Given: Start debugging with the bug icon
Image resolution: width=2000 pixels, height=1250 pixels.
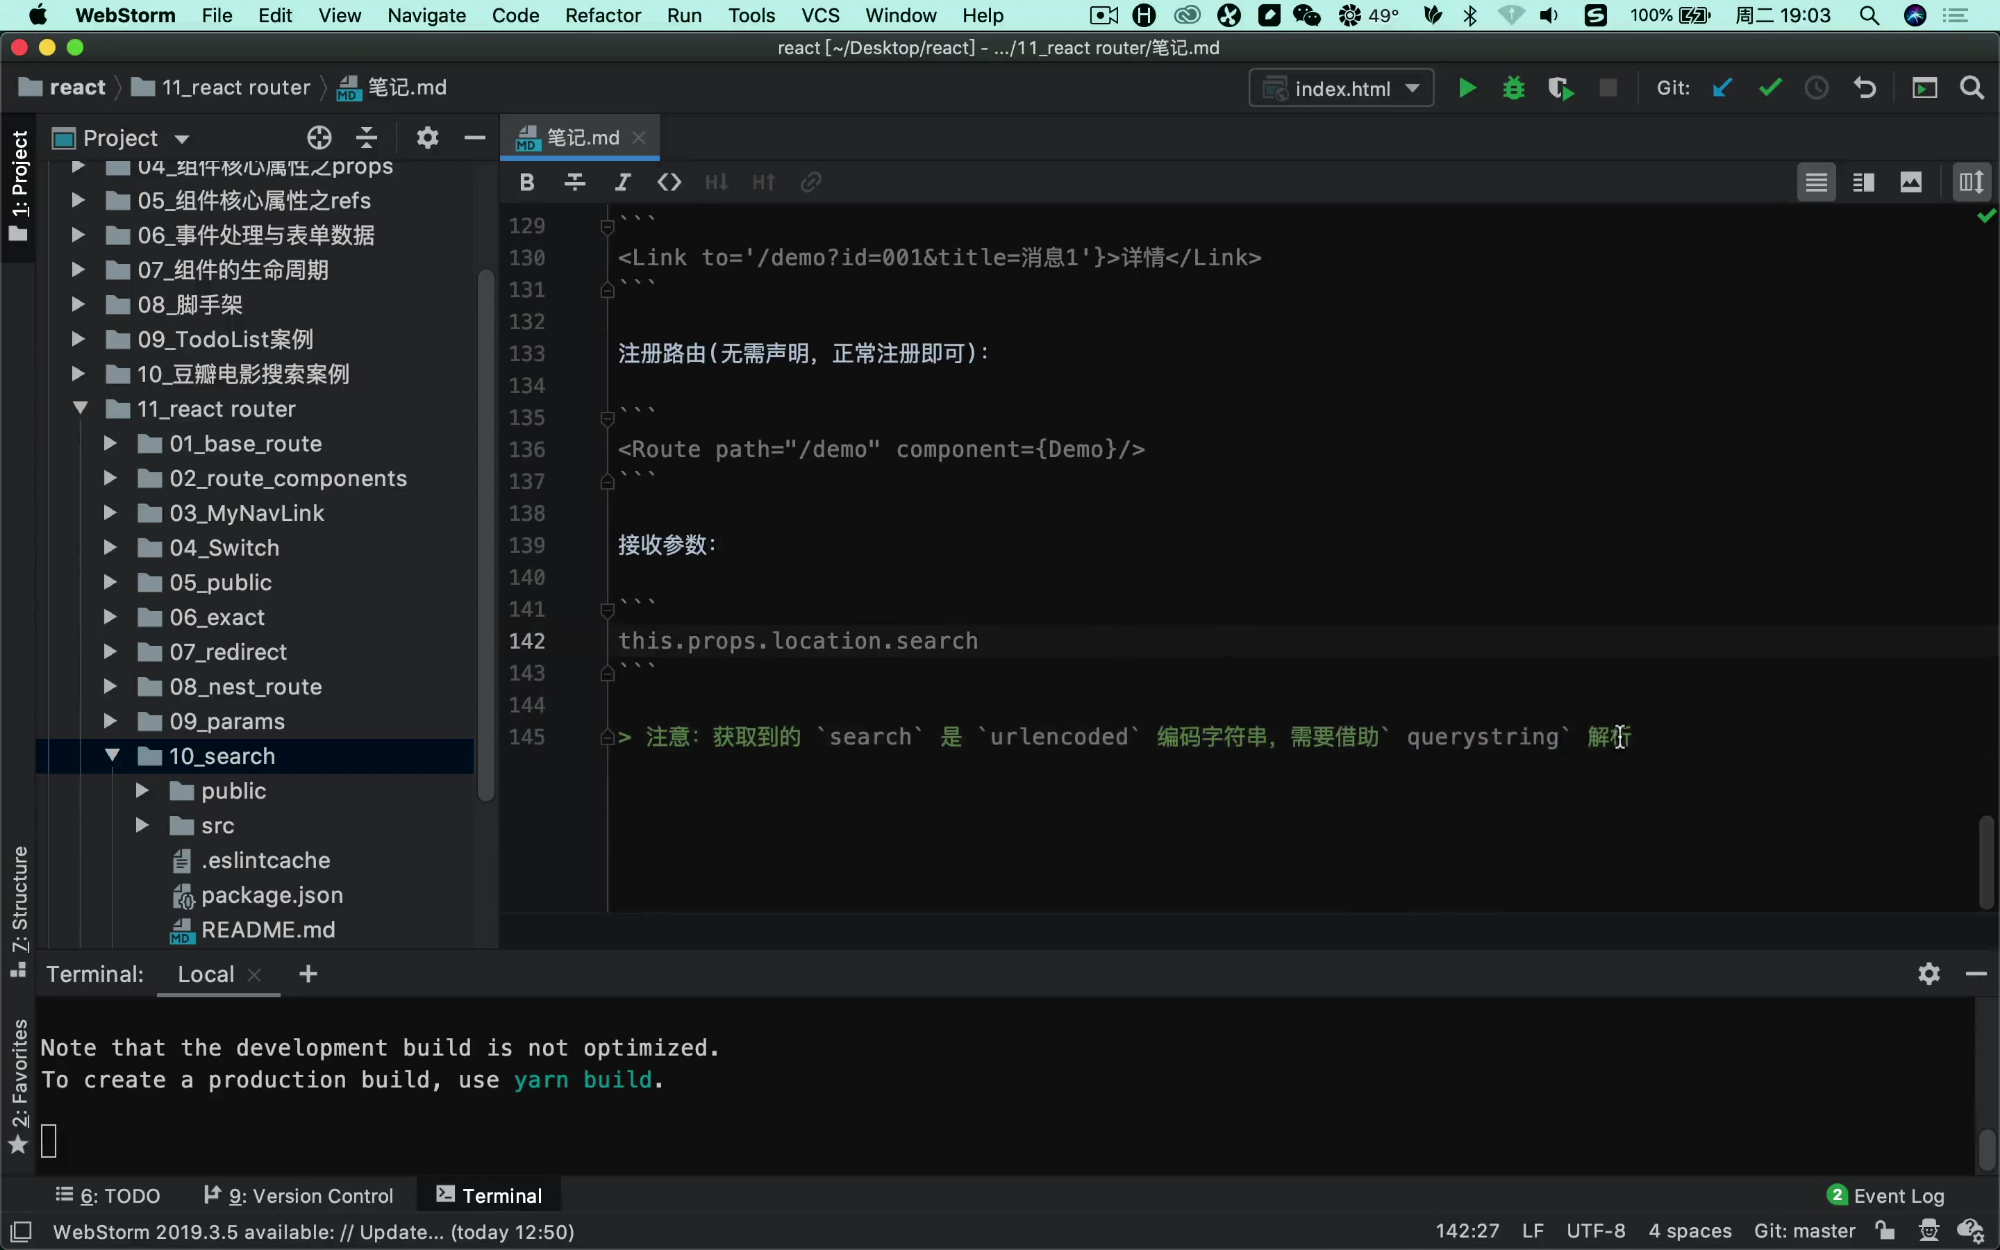Looking at the screenshot, I should pos(1514,88).
